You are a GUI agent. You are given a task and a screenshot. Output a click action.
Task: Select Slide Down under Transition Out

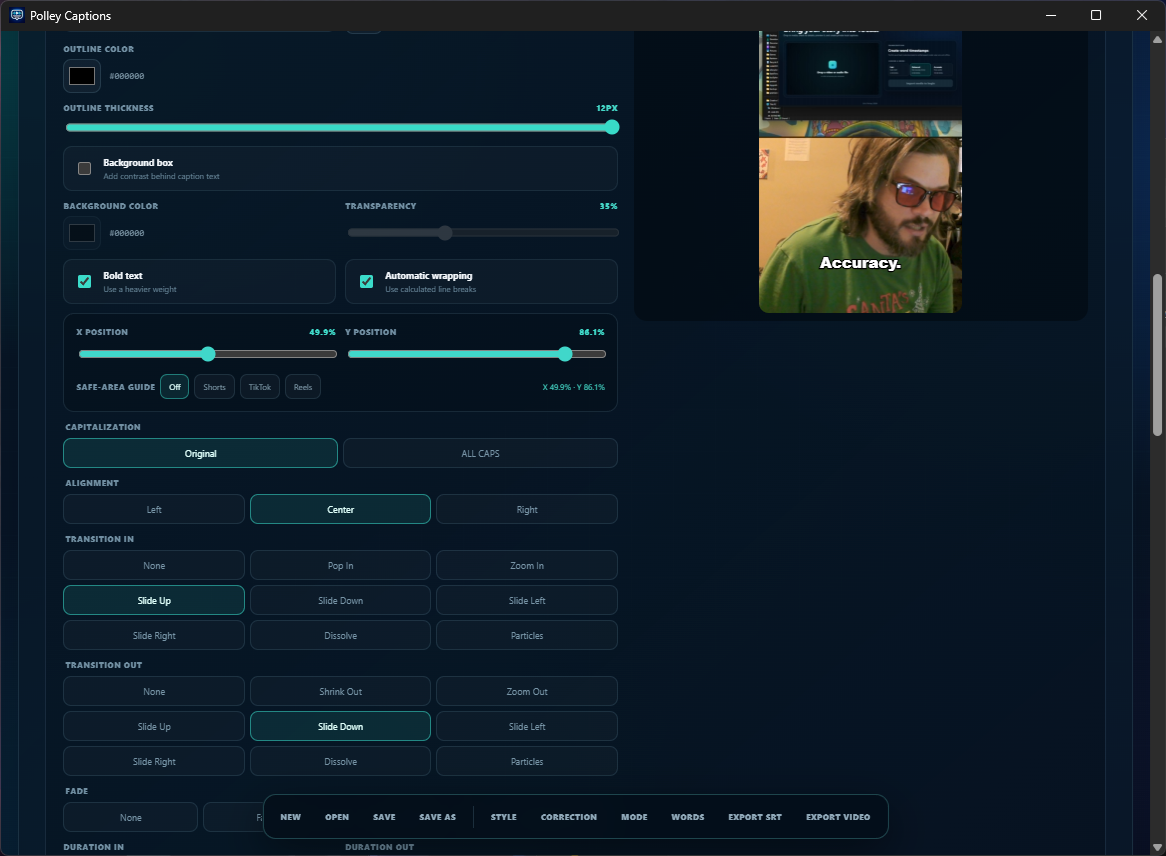[341, 727]
